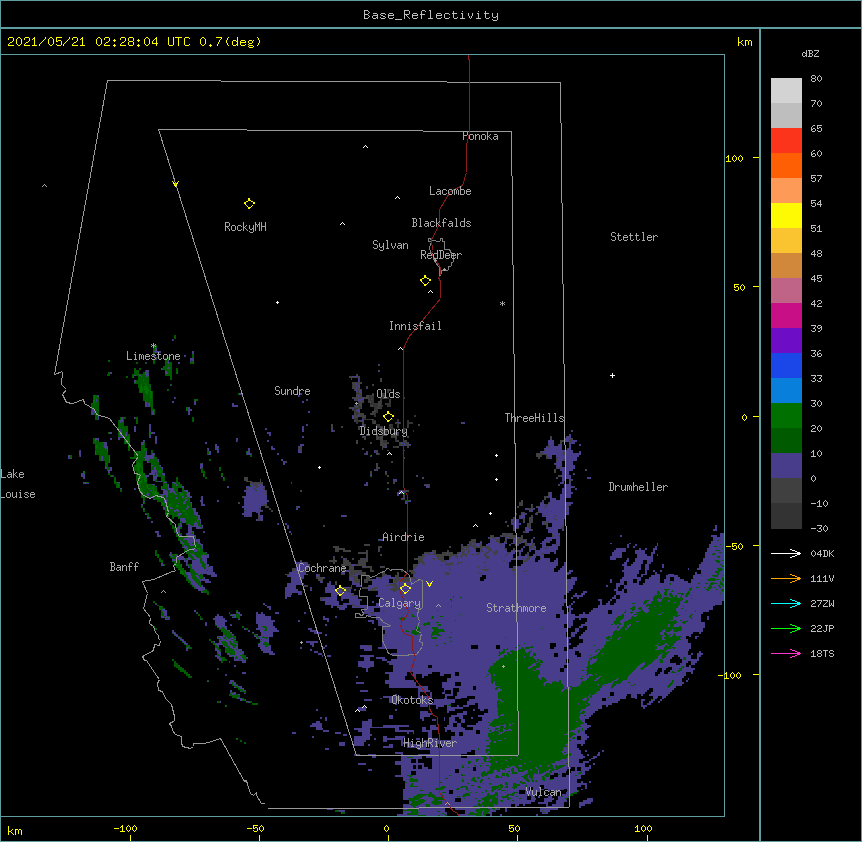The height and width of the screenshot is (842, 862).
Task: Click the Calgary city label
Action: point(399,603)
